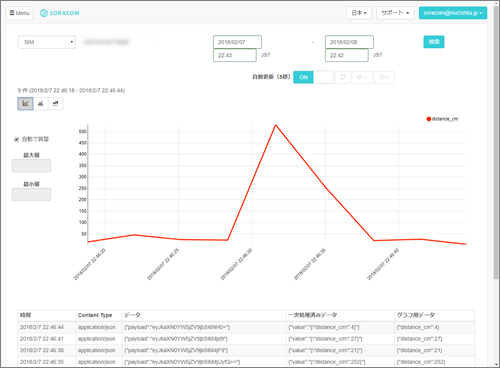Go to next page with 次へ button

tap(384, 77)
